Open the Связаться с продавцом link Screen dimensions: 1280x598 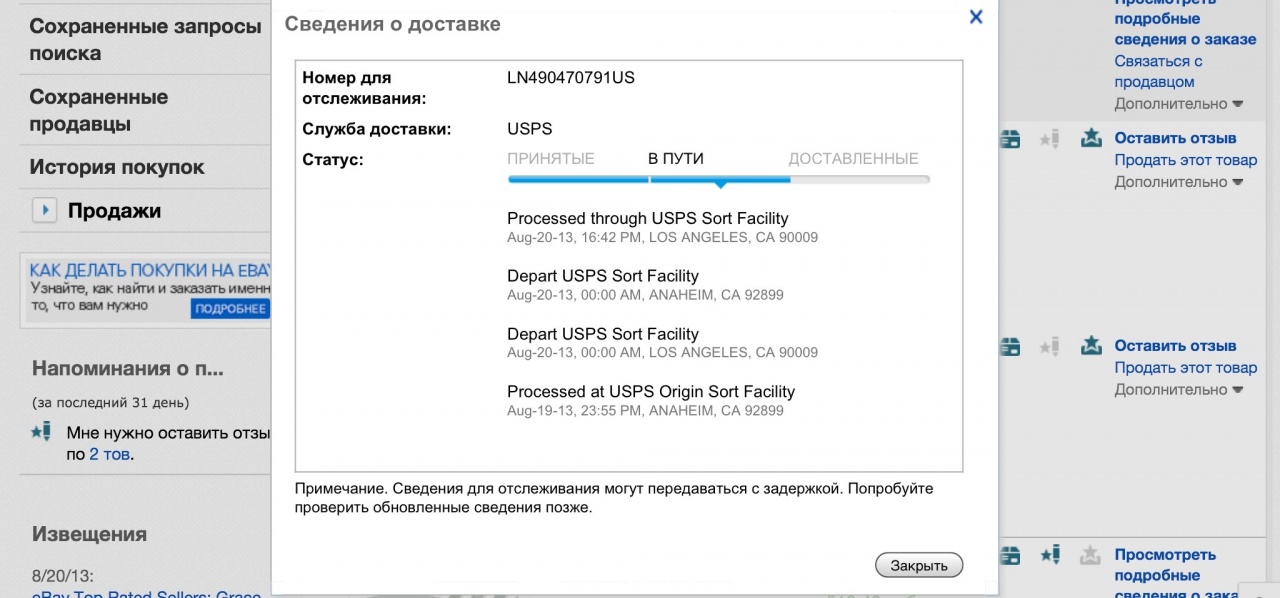pos(1158,72)
